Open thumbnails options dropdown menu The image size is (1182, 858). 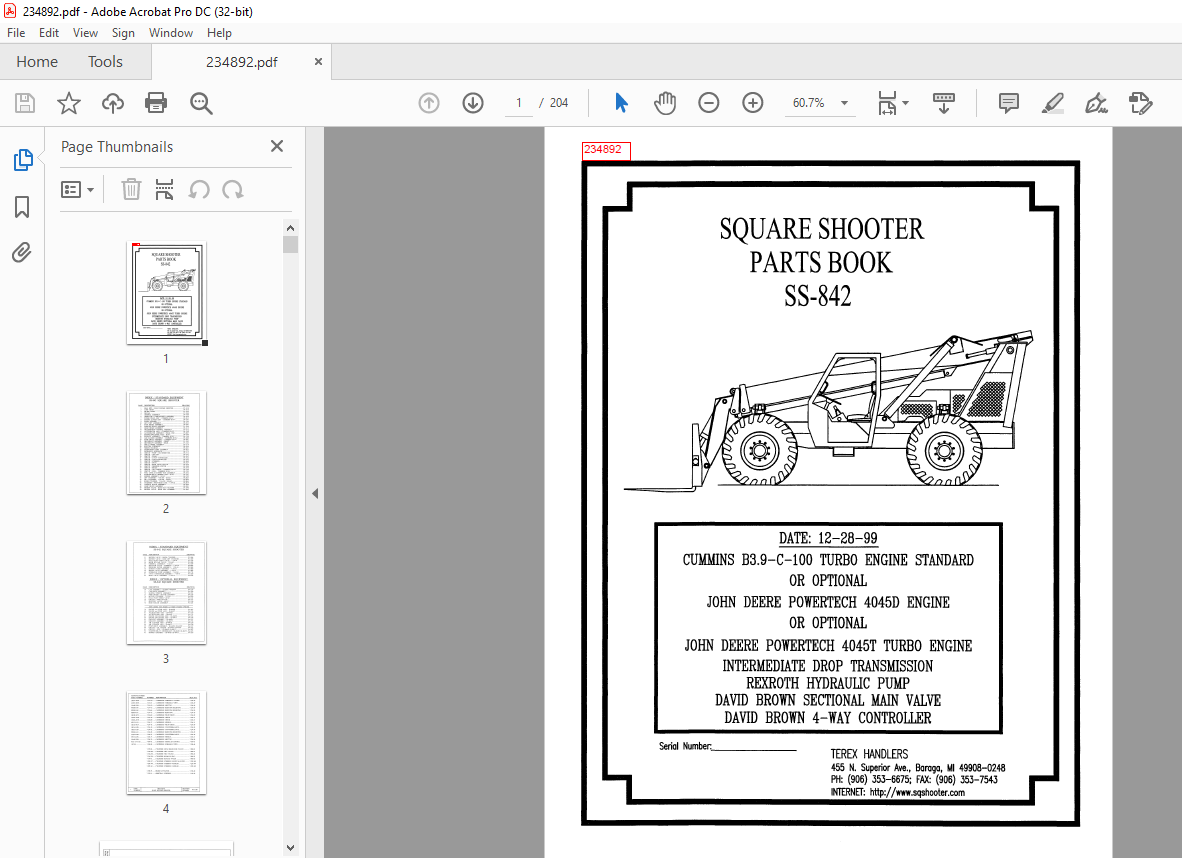(x=77, y=189)
